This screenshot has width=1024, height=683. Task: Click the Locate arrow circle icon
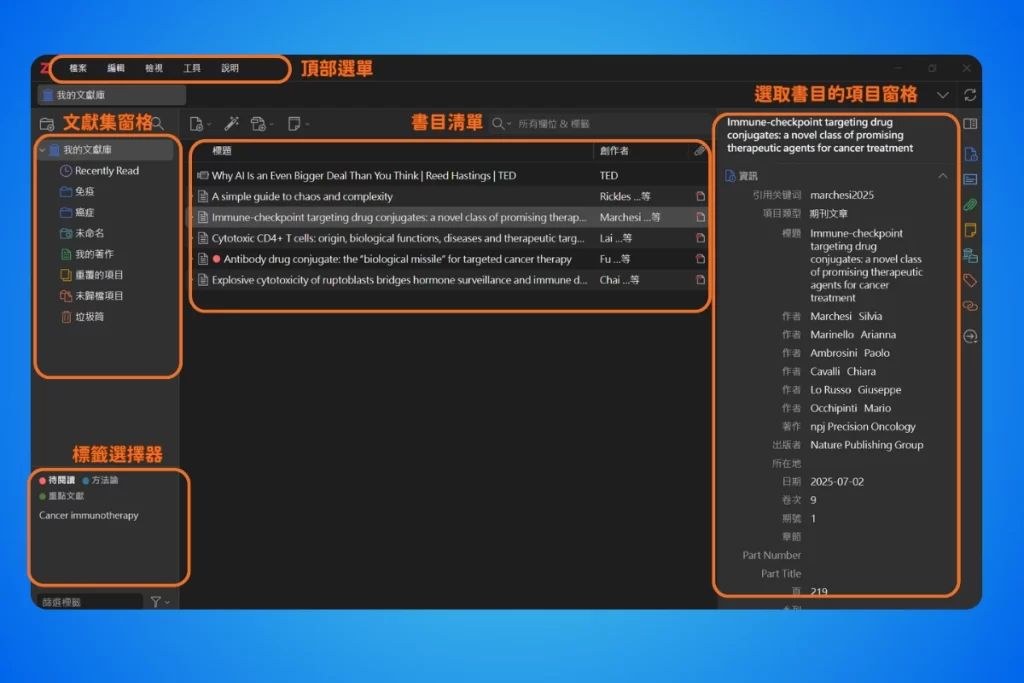[x=970, y=336]
